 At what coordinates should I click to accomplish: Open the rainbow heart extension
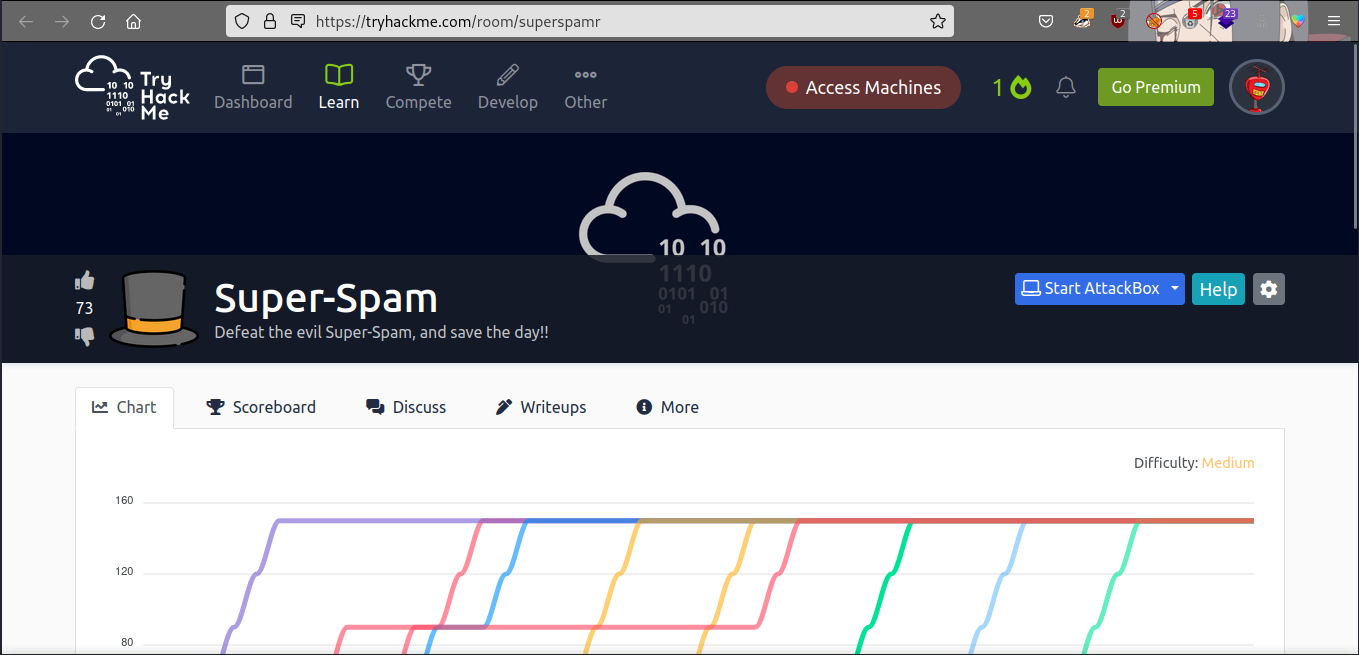[1298, 21]
